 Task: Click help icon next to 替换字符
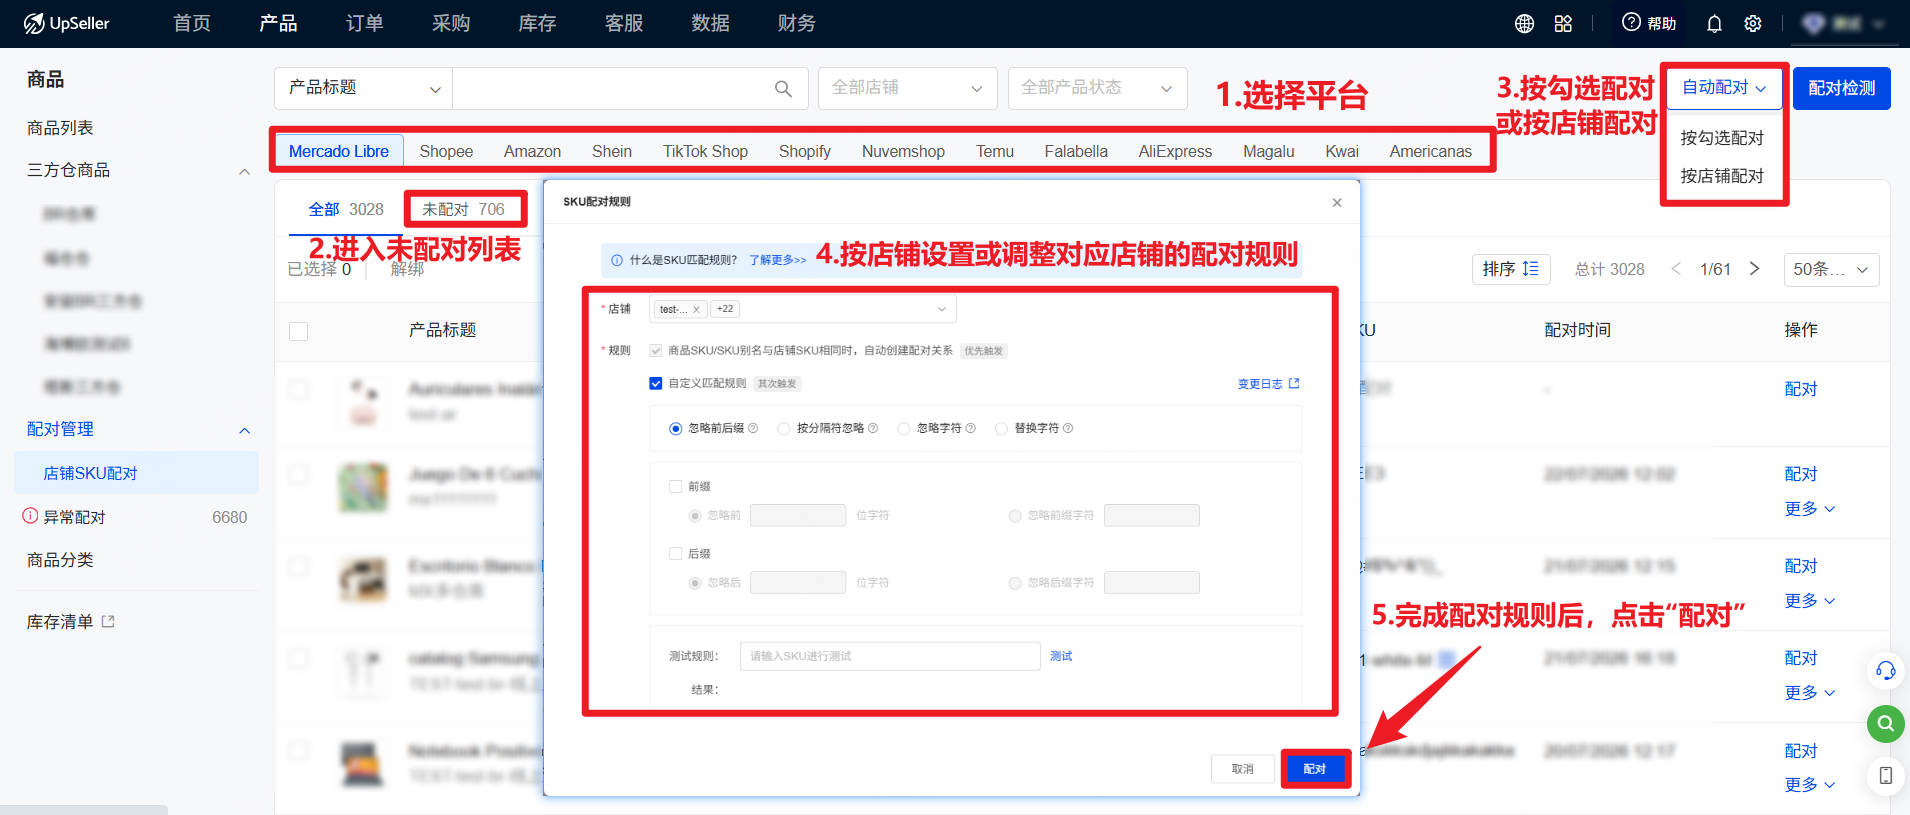point(1068,428)
